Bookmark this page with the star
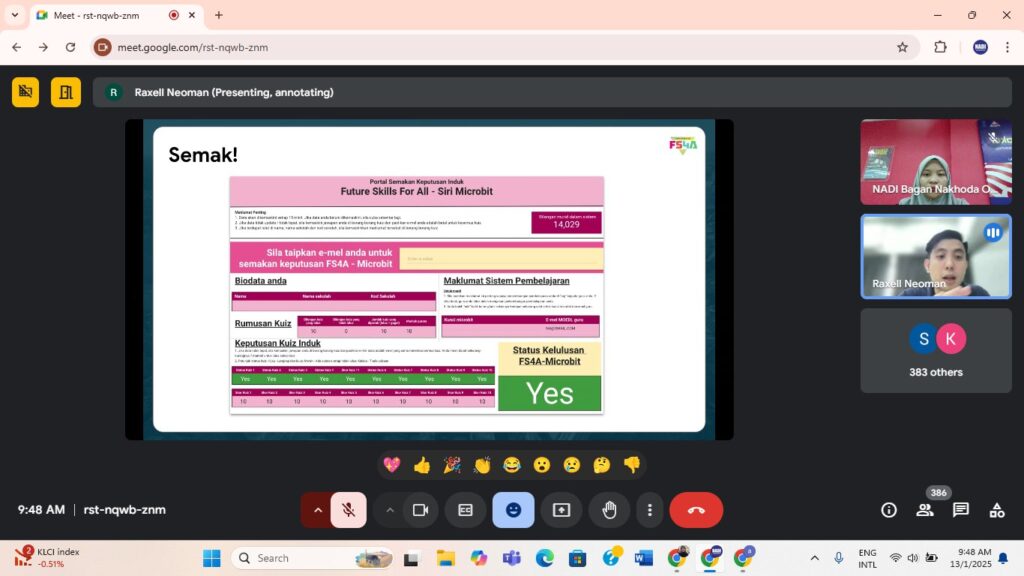The image size is (1024, 576). click(903, 47)
